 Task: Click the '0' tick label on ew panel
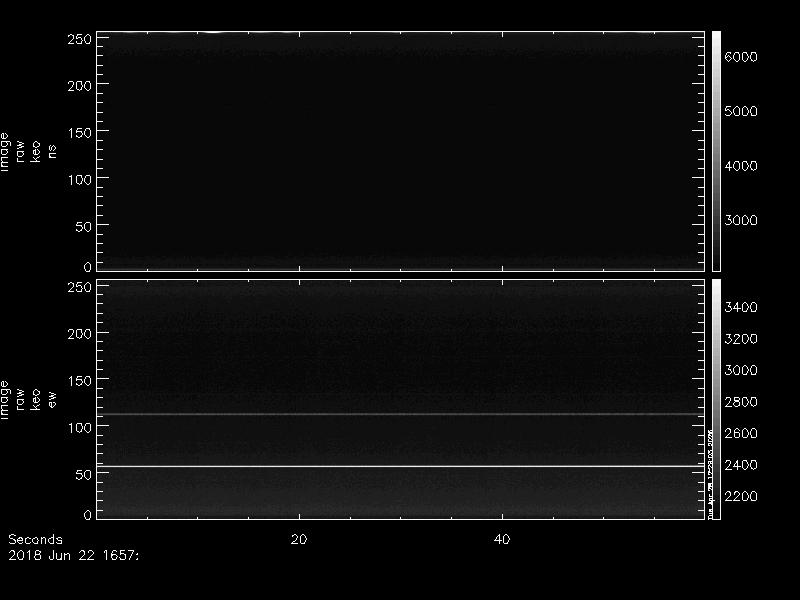pos(88,515)
